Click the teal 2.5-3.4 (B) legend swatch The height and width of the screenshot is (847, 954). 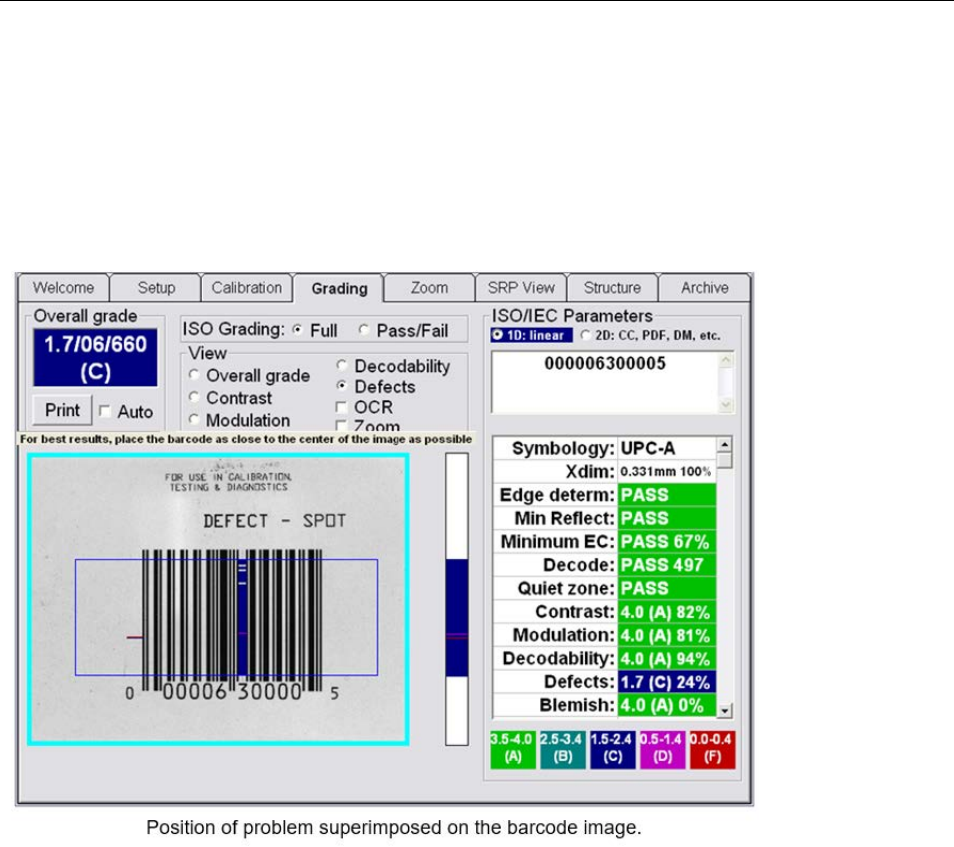point(563,750)
